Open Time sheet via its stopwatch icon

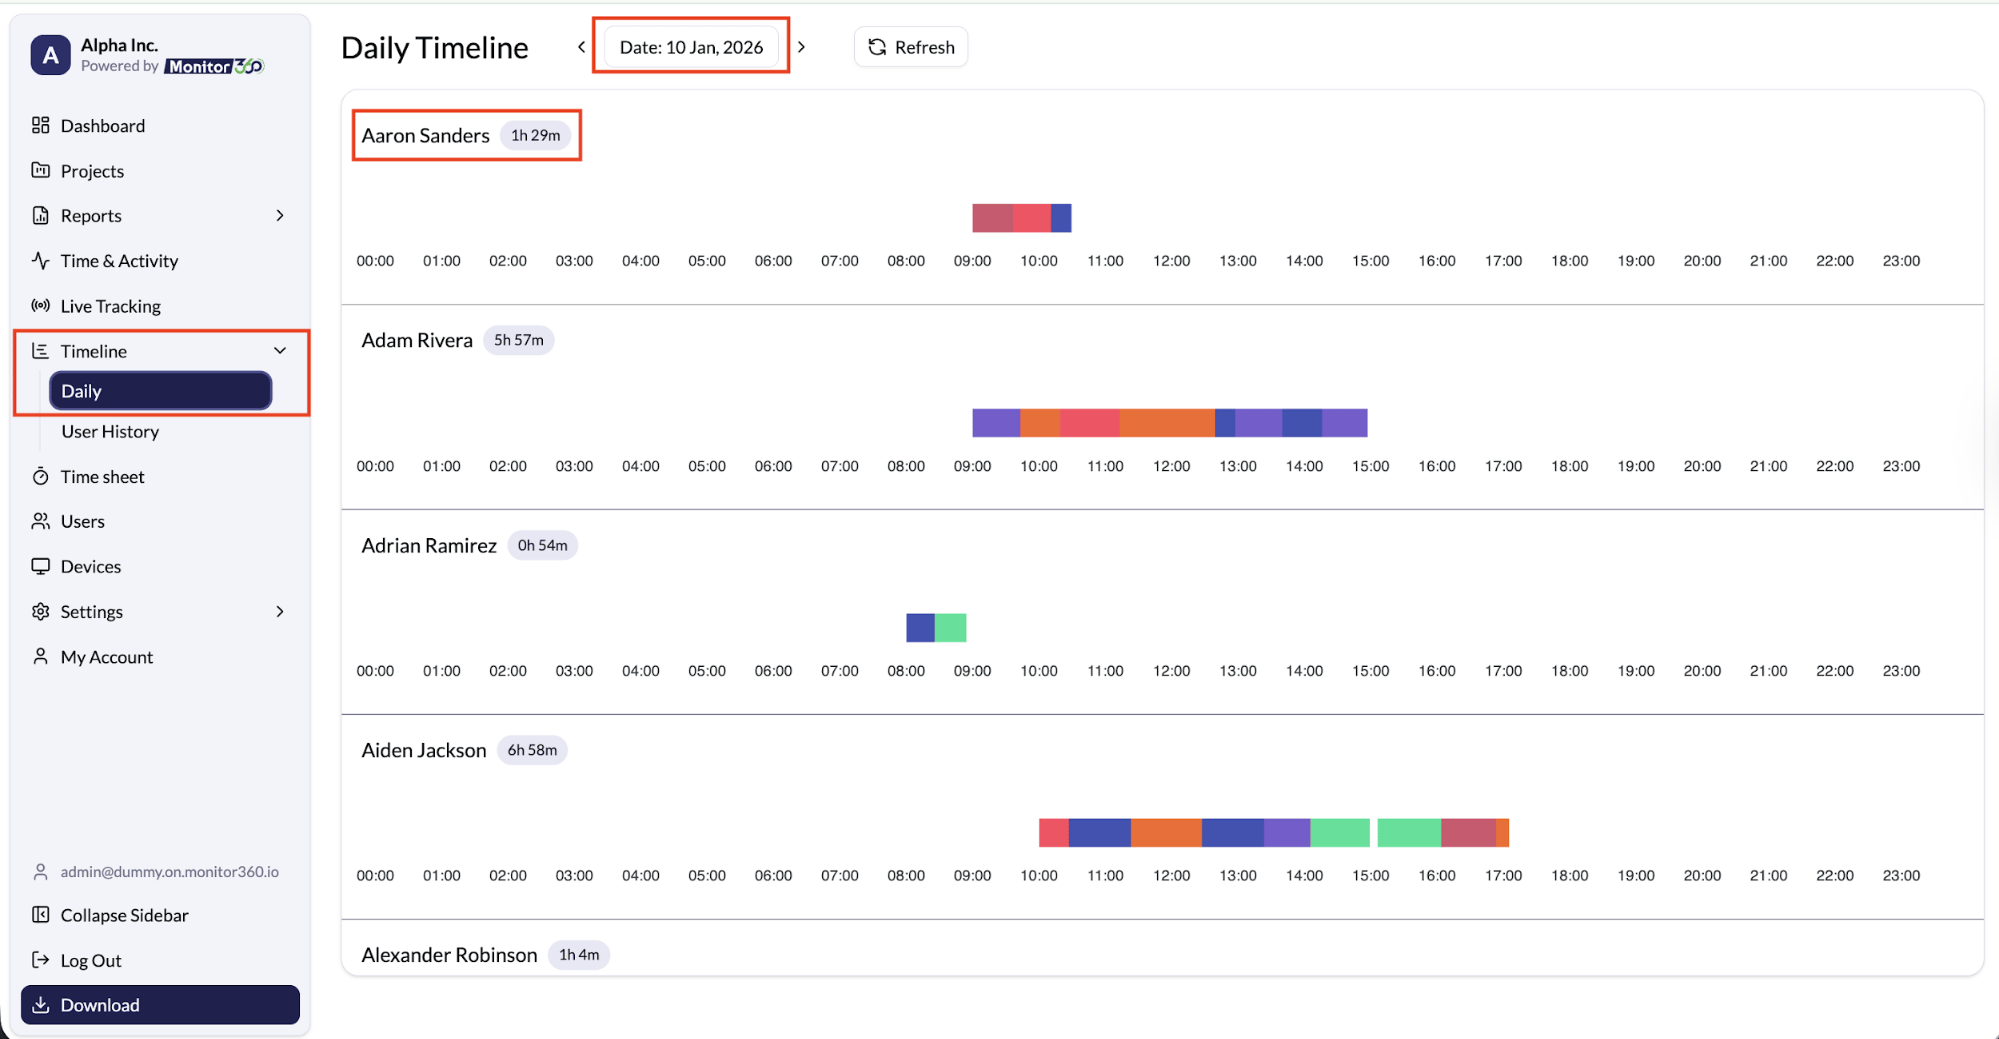(x=40, y=476)
